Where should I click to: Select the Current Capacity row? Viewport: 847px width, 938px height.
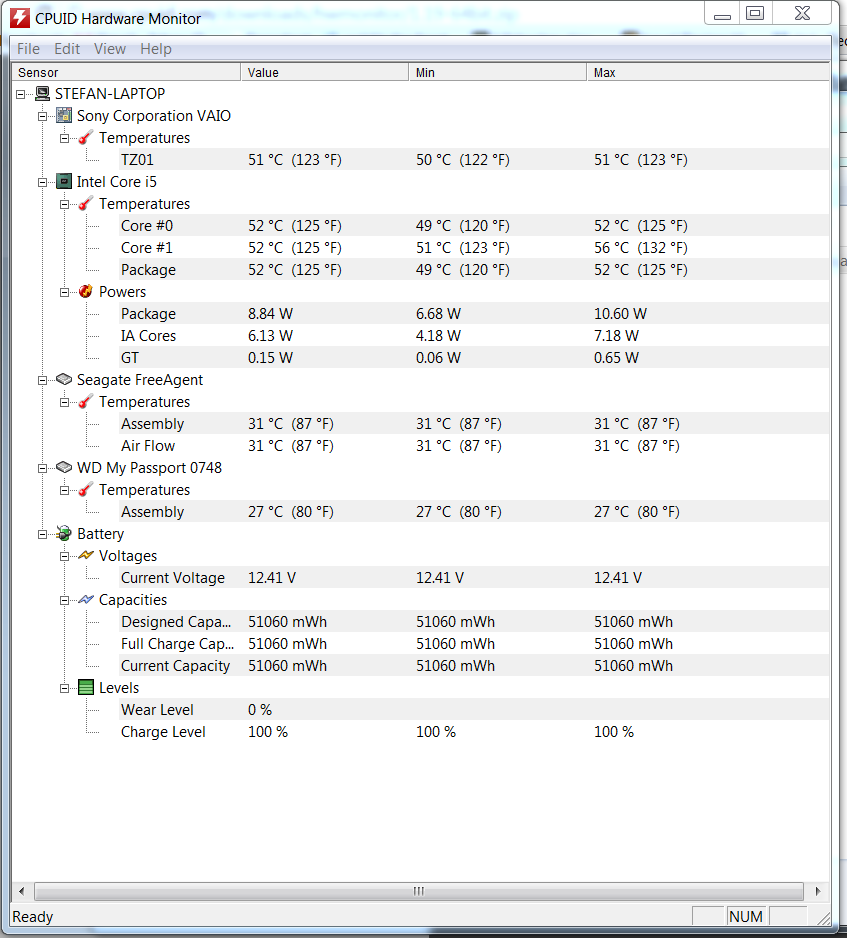pyautogui.click(x=474, y=666)
